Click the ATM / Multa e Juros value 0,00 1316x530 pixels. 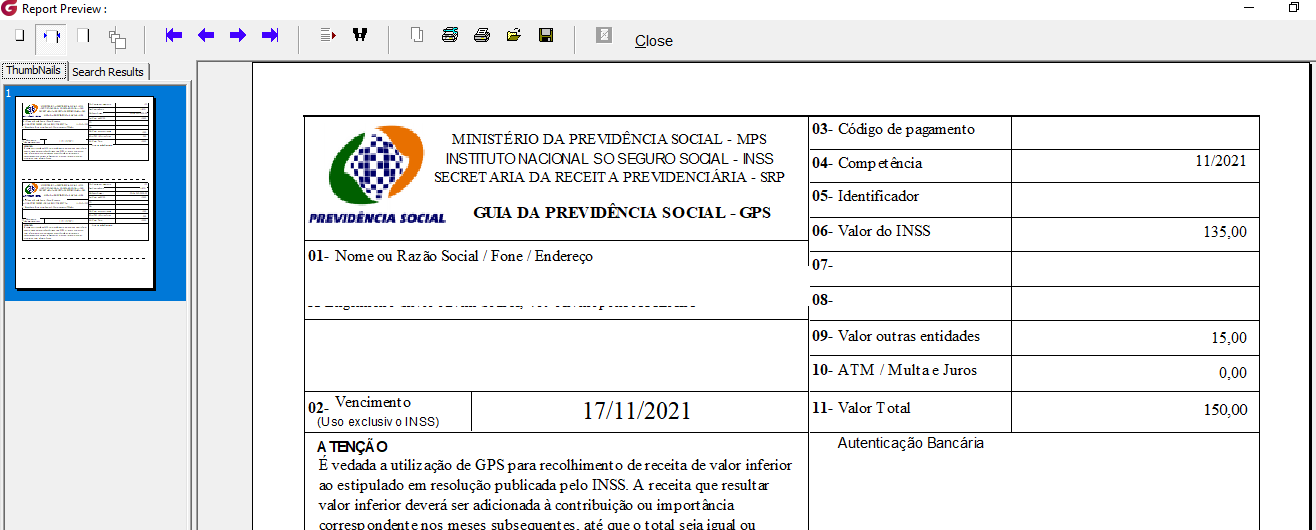click(x=1233, y=373)
